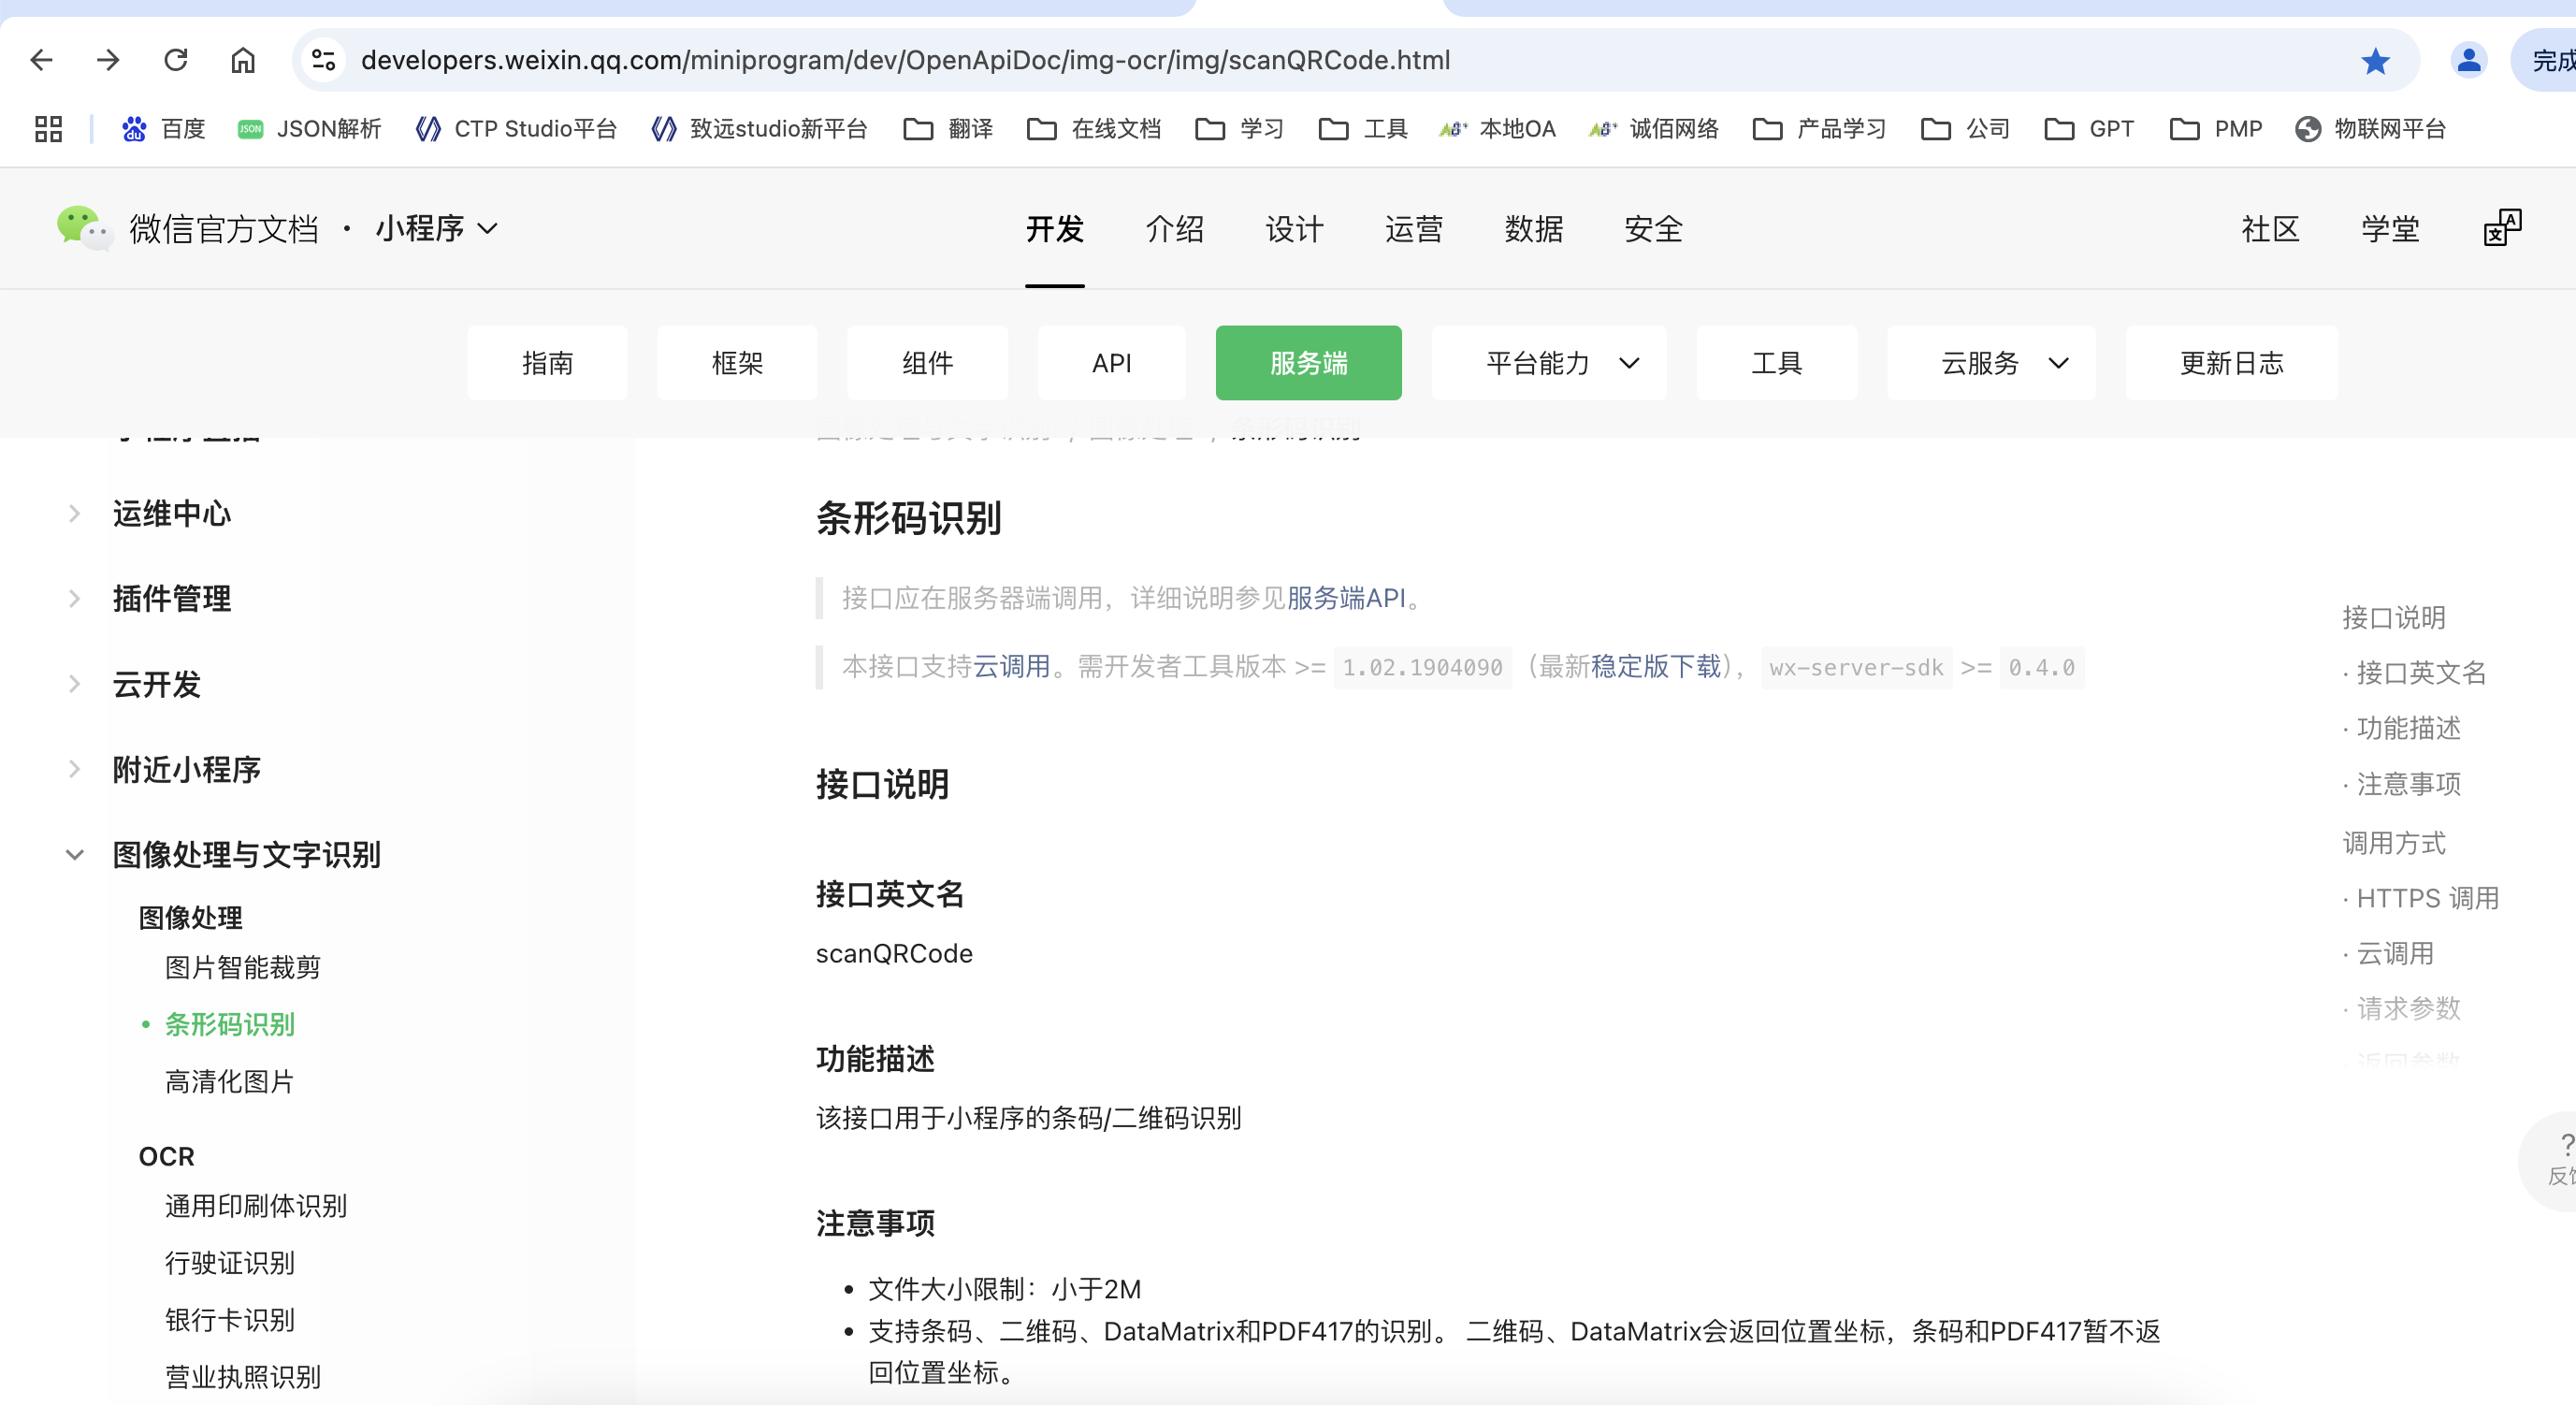Reload the page with refresh icon
The image size is (2576, 1405).
click(176, 60)
